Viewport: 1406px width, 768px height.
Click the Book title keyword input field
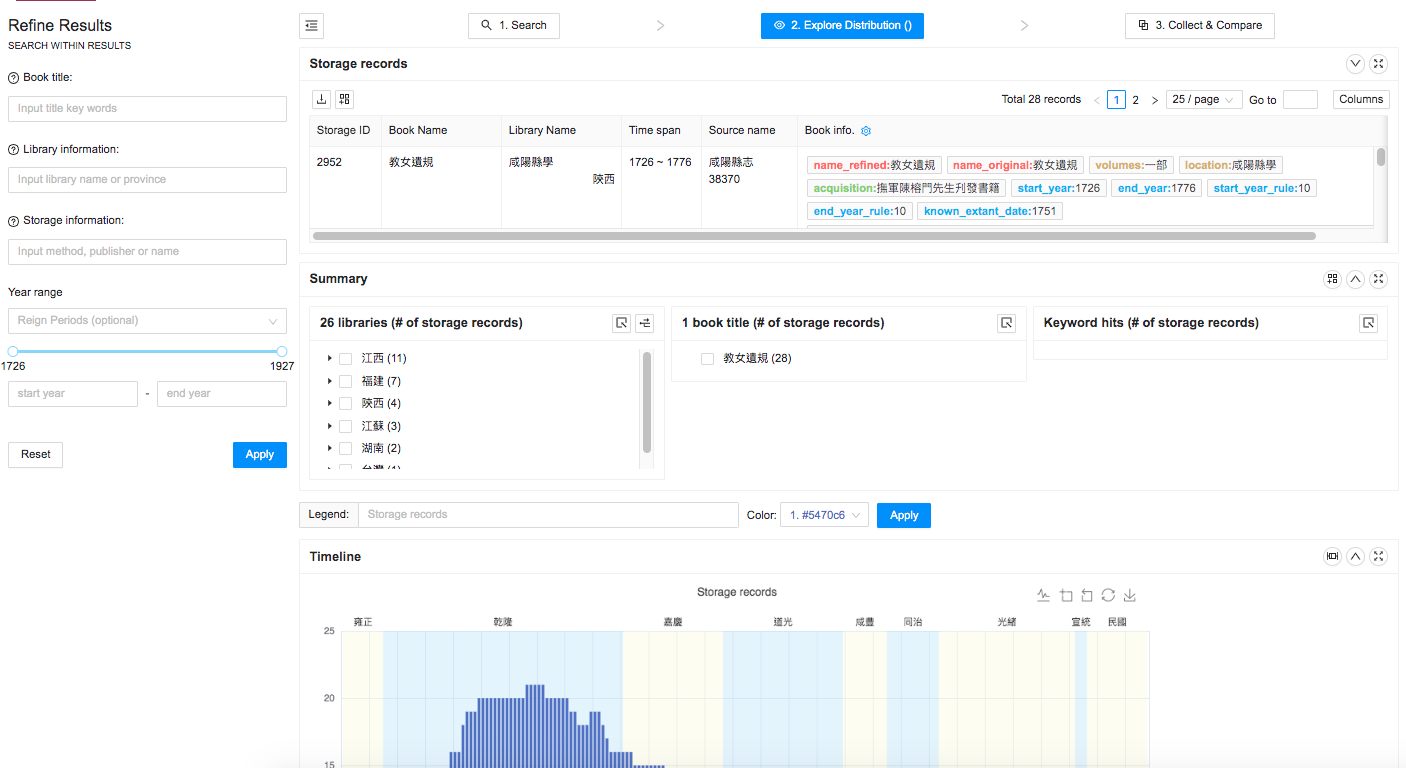[x=147, y=109]
